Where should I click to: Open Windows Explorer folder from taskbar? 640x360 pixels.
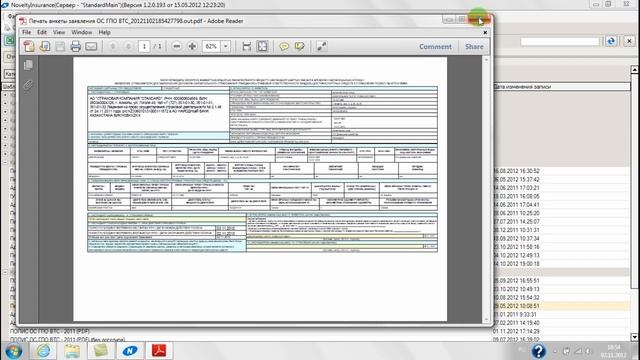pos(72,351)
